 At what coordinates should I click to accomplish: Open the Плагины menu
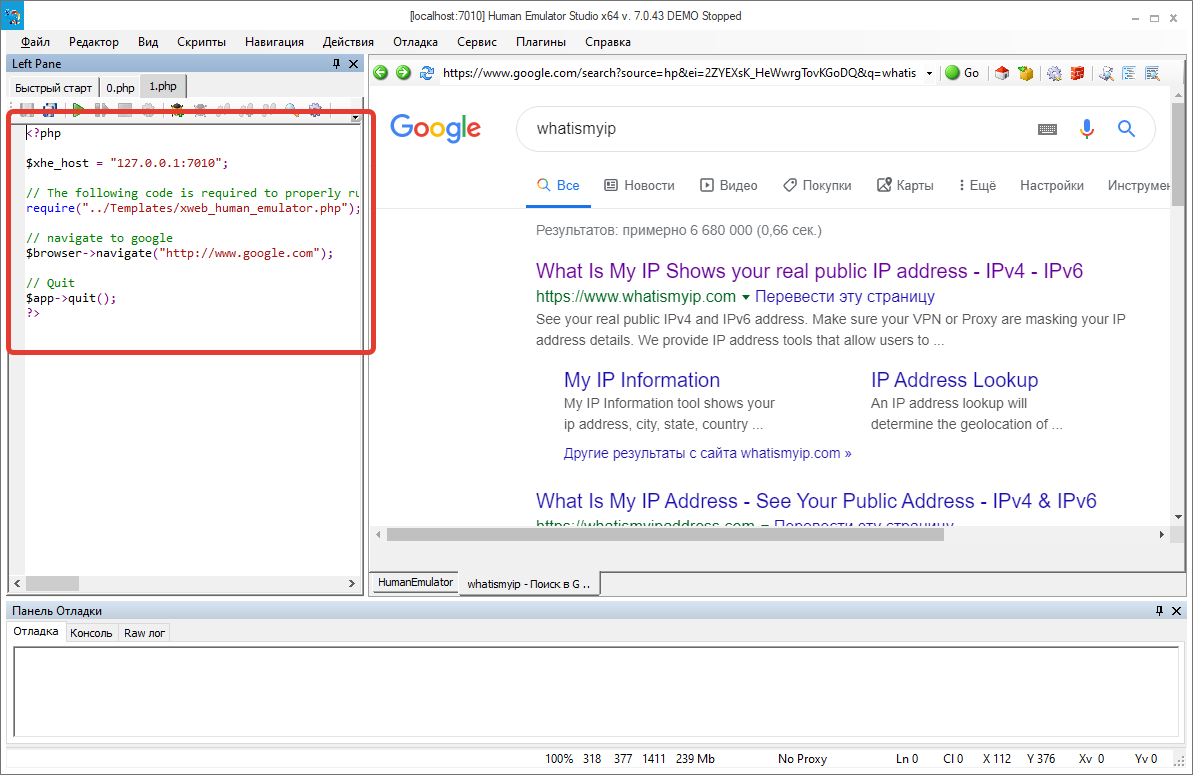point(541,42)
